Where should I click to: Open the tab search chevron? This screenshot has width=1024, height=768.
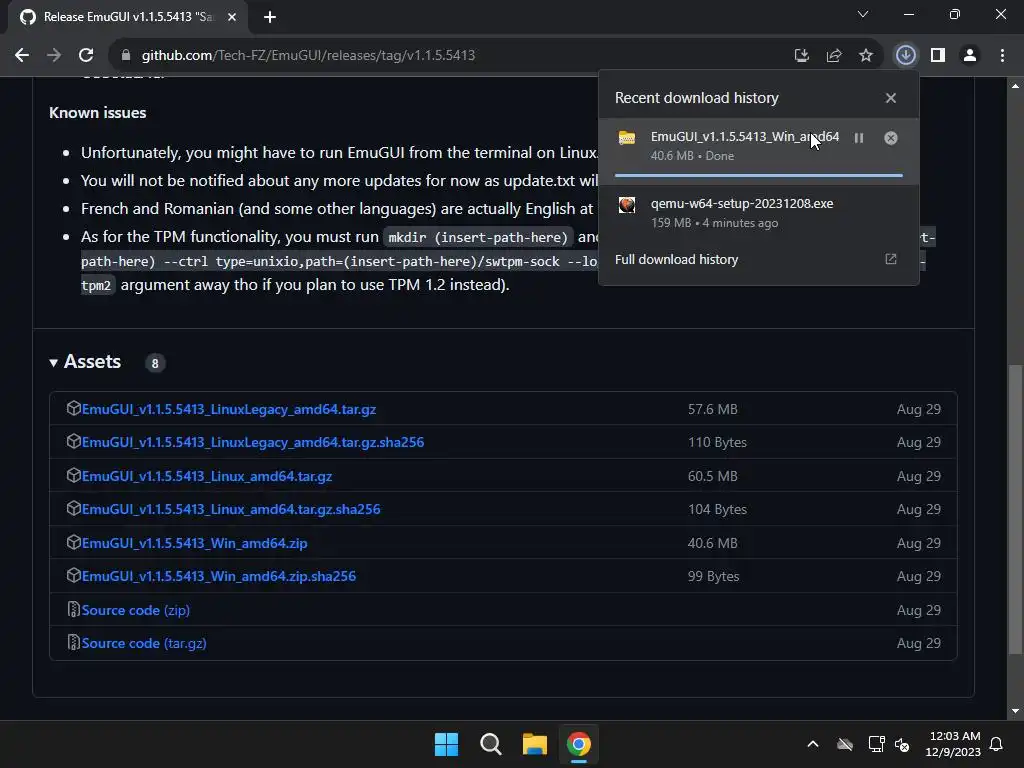(x=863, y=14)
